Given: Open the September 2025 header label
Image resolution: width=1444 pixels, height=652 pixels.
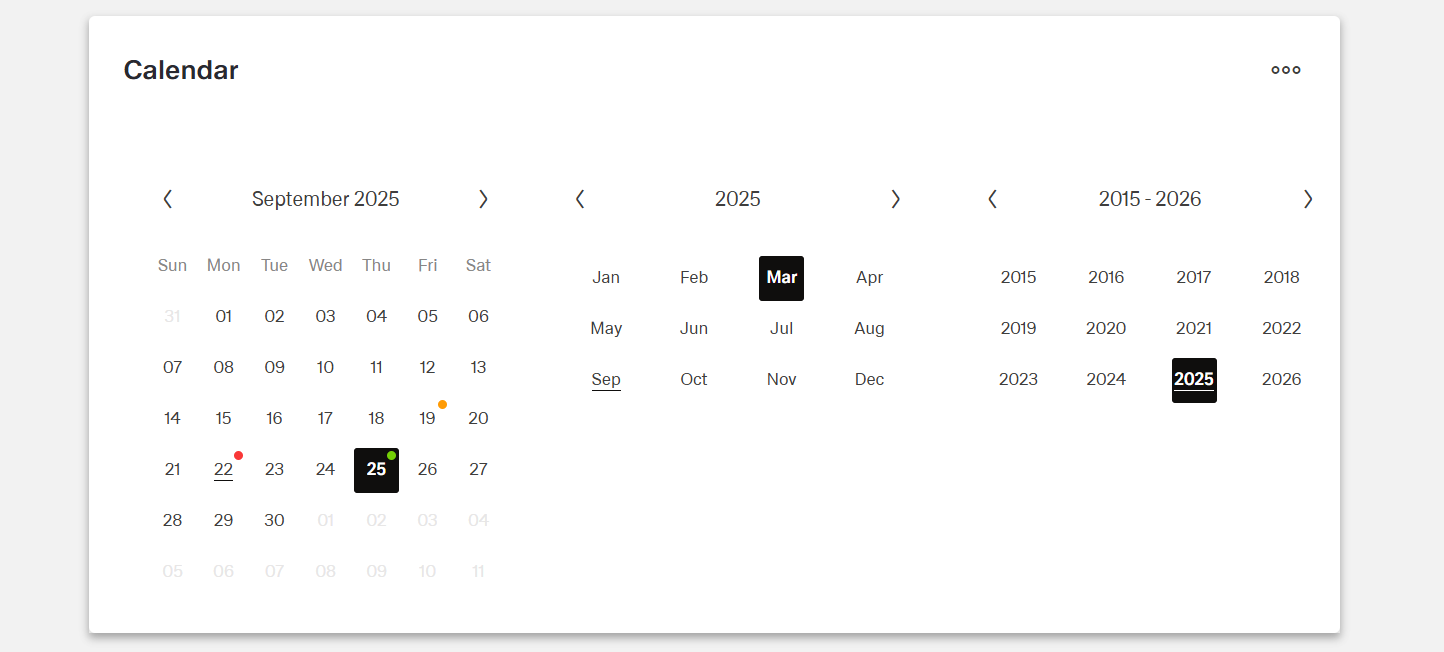Looking at the screenshot, I should point(325,199).
